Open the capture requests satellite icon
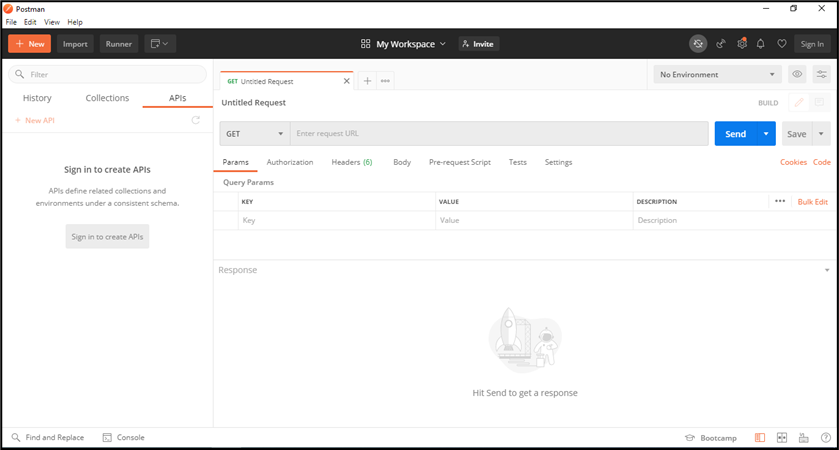The image size is (839, 450). point(721,44)
